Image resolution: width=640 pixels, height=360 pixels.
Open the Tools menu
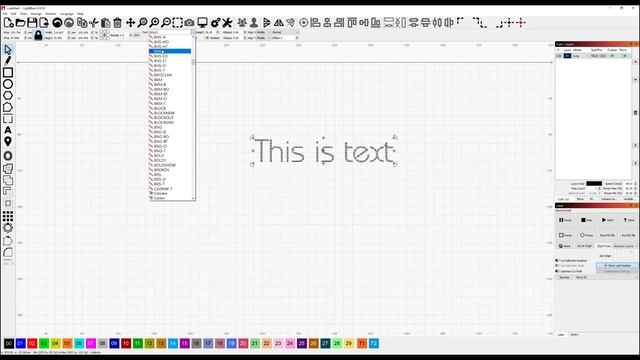click(24, 14)
